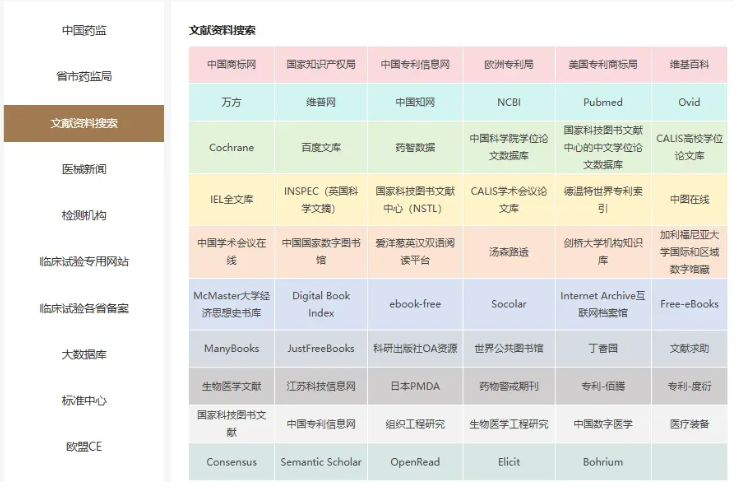The image size is (744, 489).
Task: Open 中国知网 link
Action: (x=420, y=103)
